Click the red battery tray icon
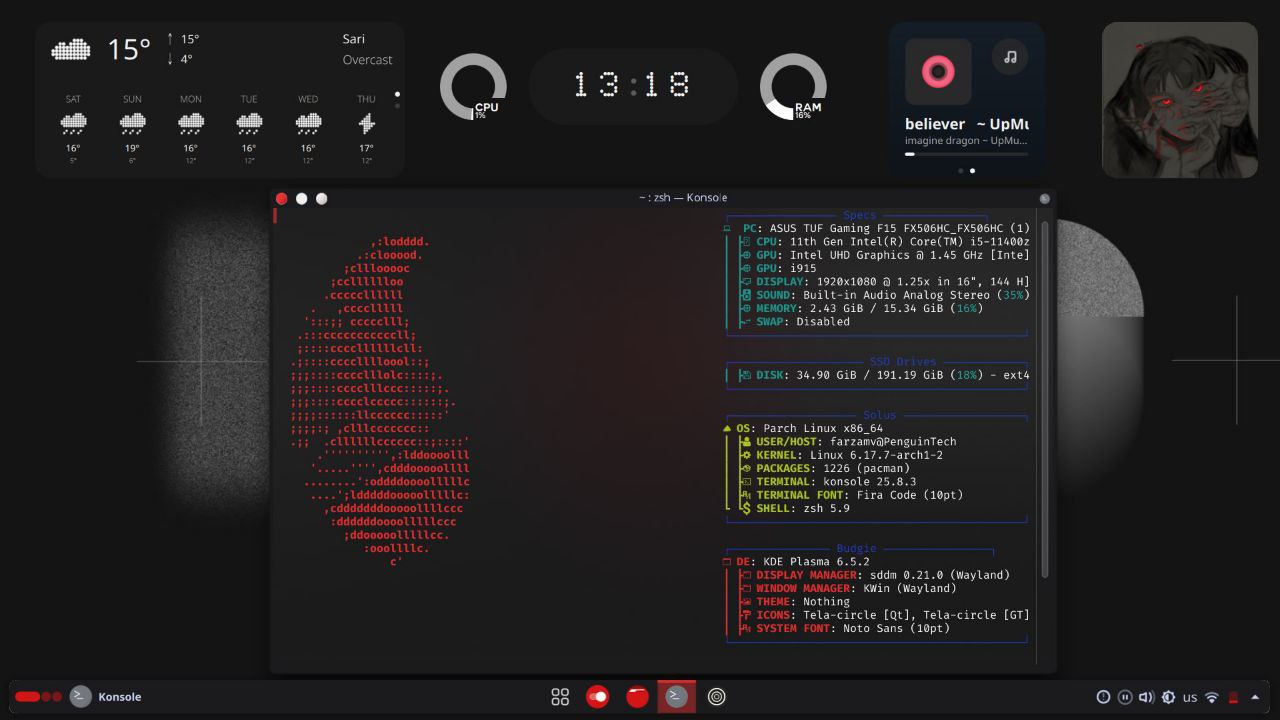The width and height of the screenshot is (1280, 720). point(1234,697)
